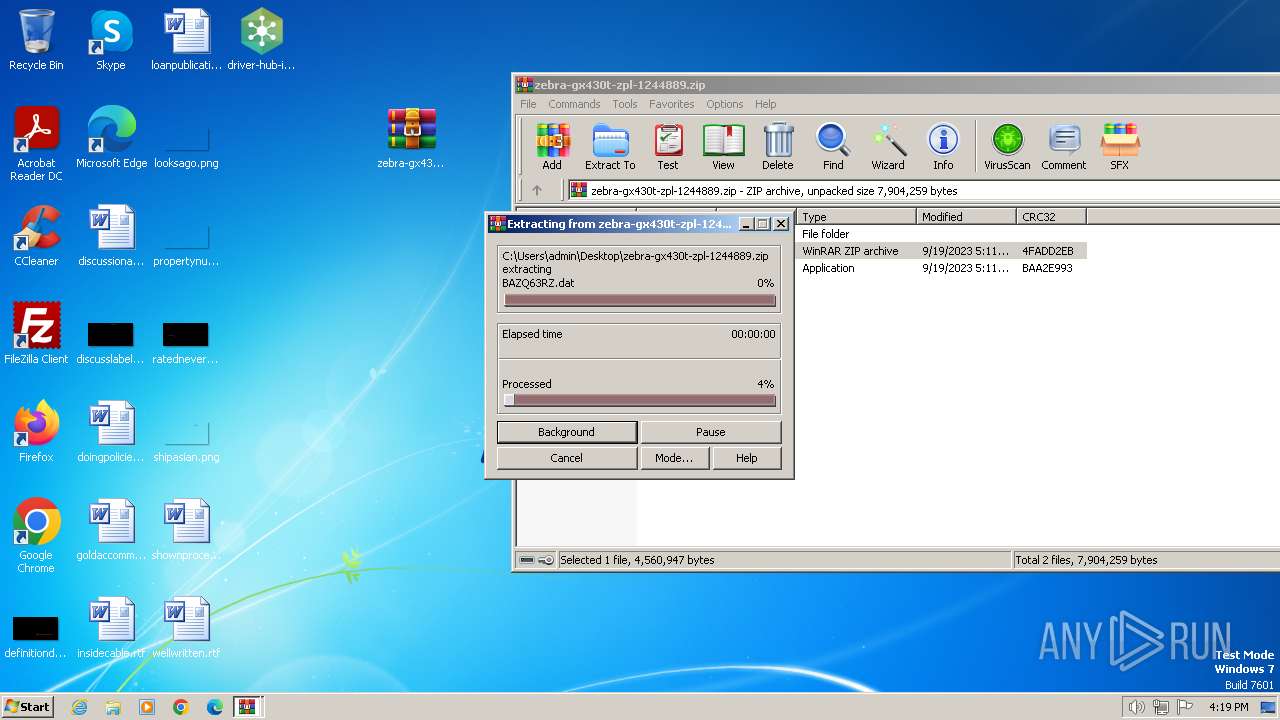Launch FileZilla Client desktop icon
The height and width of the screenshot is (720, 1280).
(x=36, y=334)
